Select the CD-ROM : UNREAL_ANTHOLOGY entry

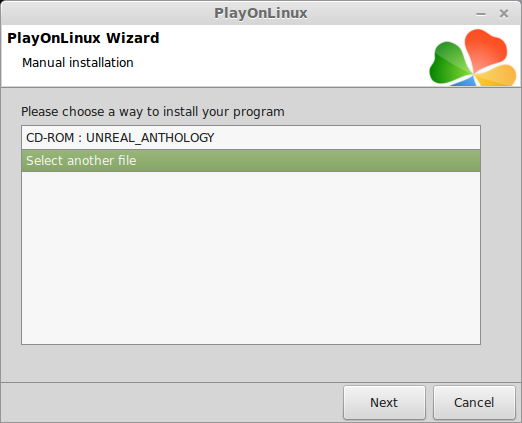(x=251, y=138)
